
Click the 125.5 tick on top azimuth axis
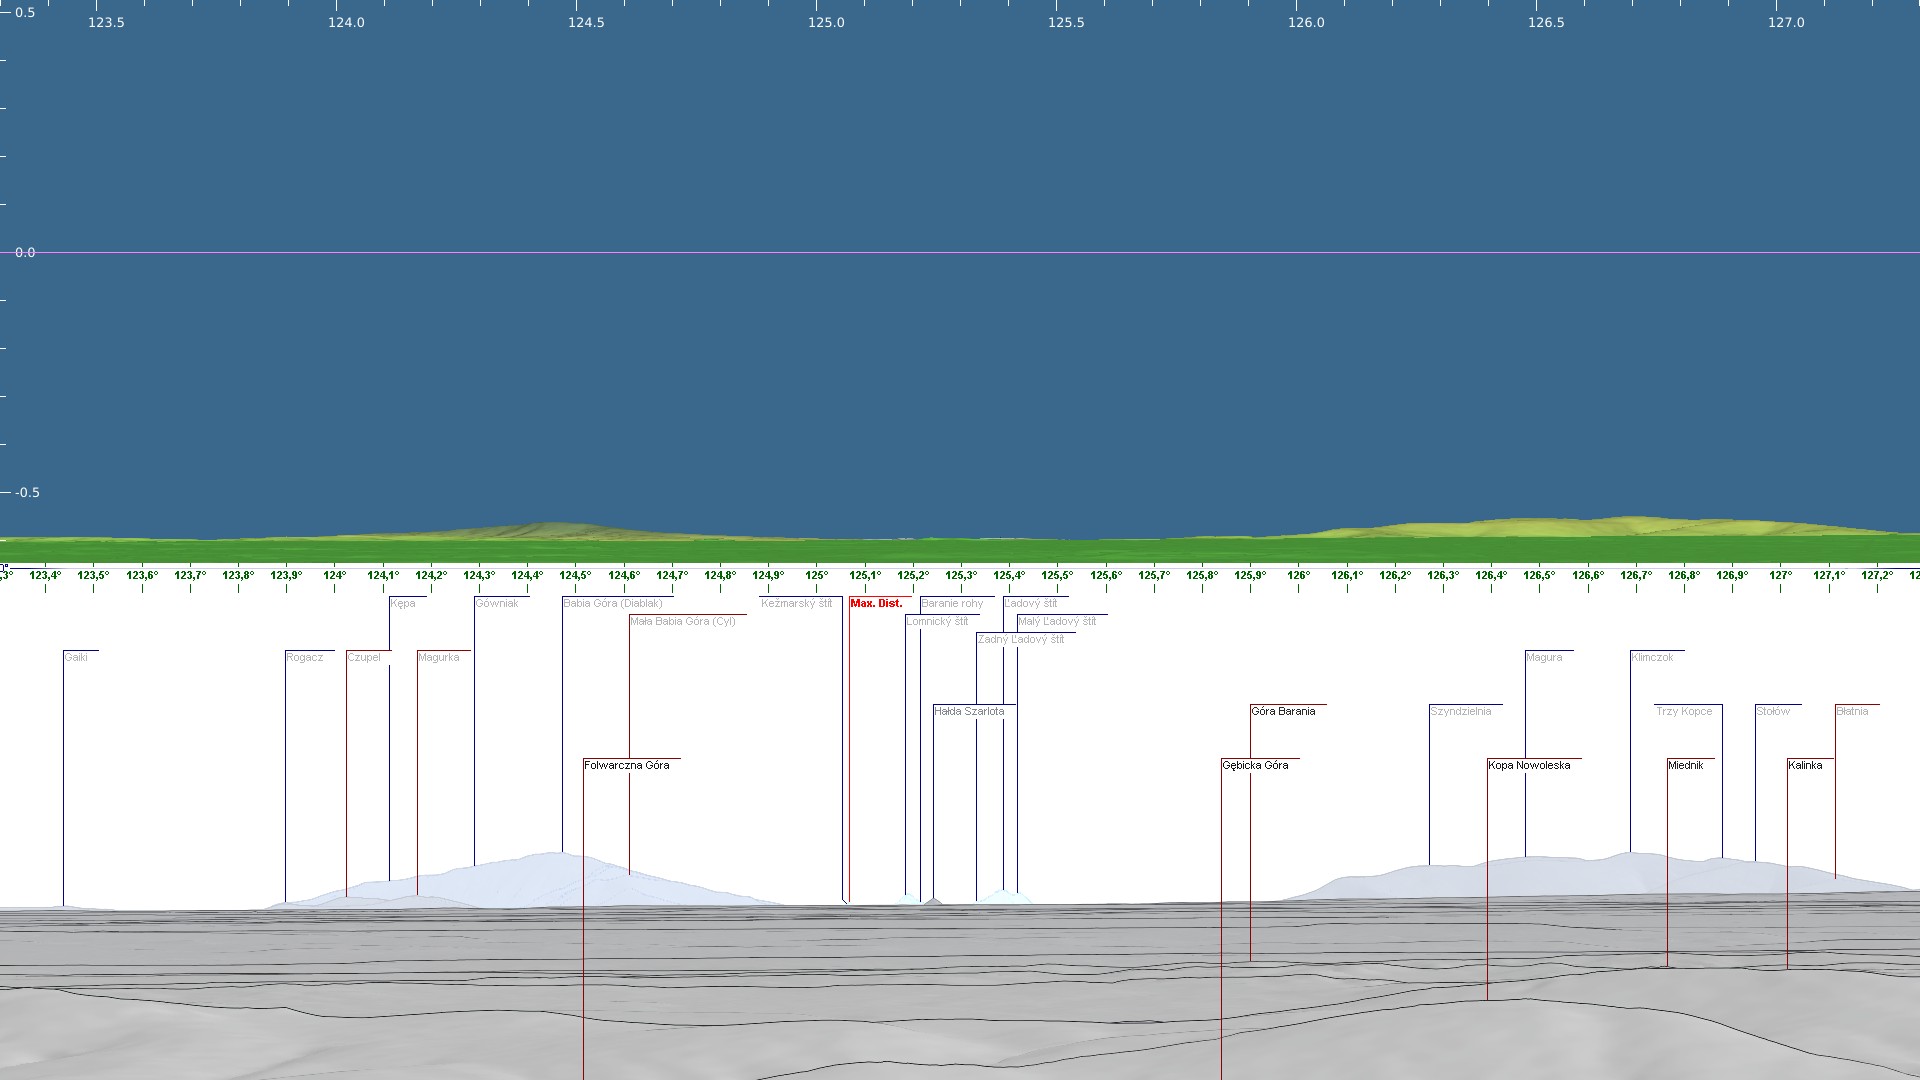point(1066,22)
